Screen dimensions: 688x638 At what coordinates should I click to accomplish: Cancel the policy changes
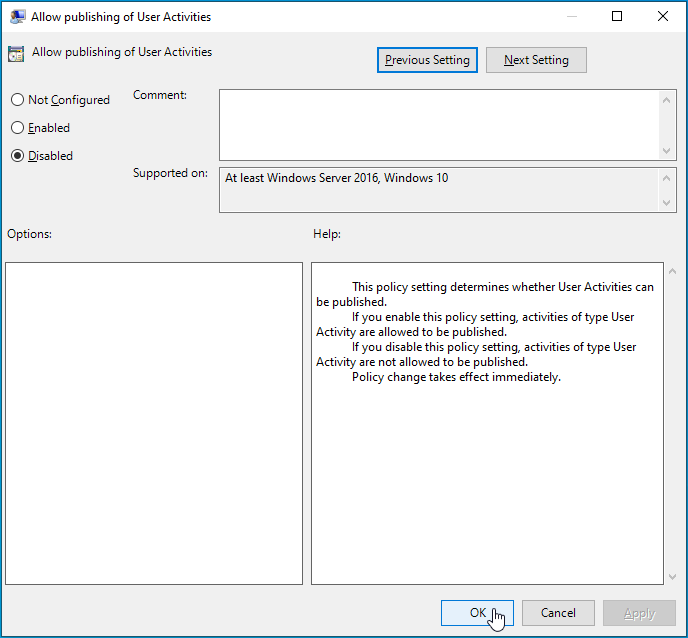tap(558, 613)
